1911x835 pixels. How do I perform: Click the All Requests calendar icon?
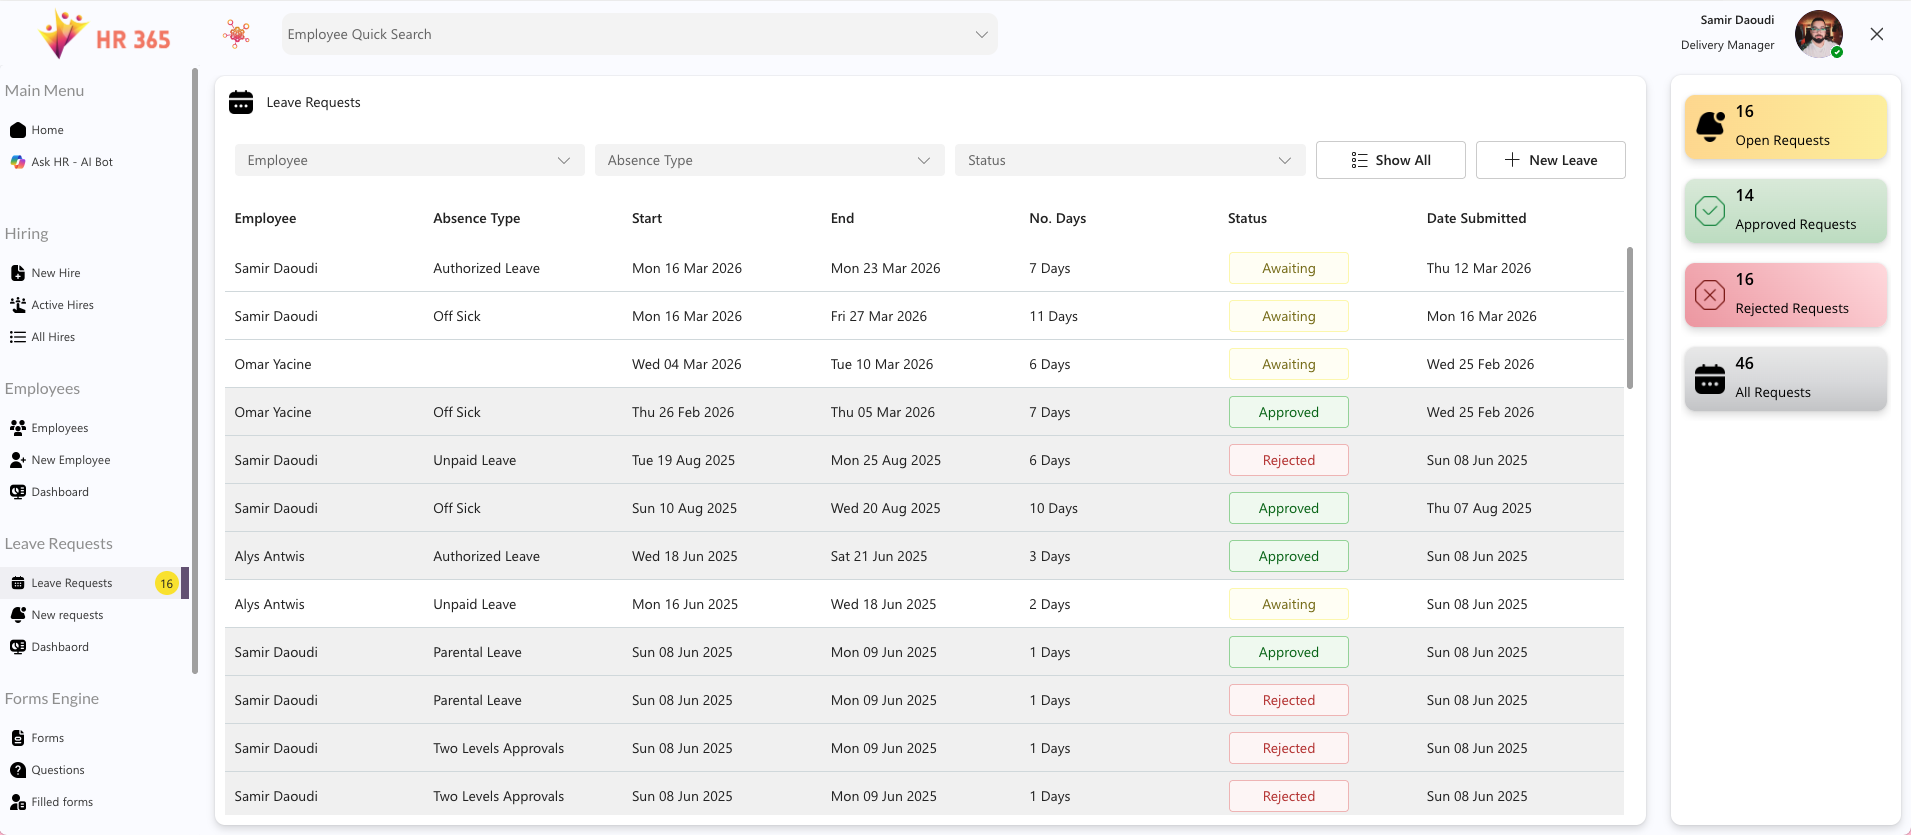coord(1710,379)
